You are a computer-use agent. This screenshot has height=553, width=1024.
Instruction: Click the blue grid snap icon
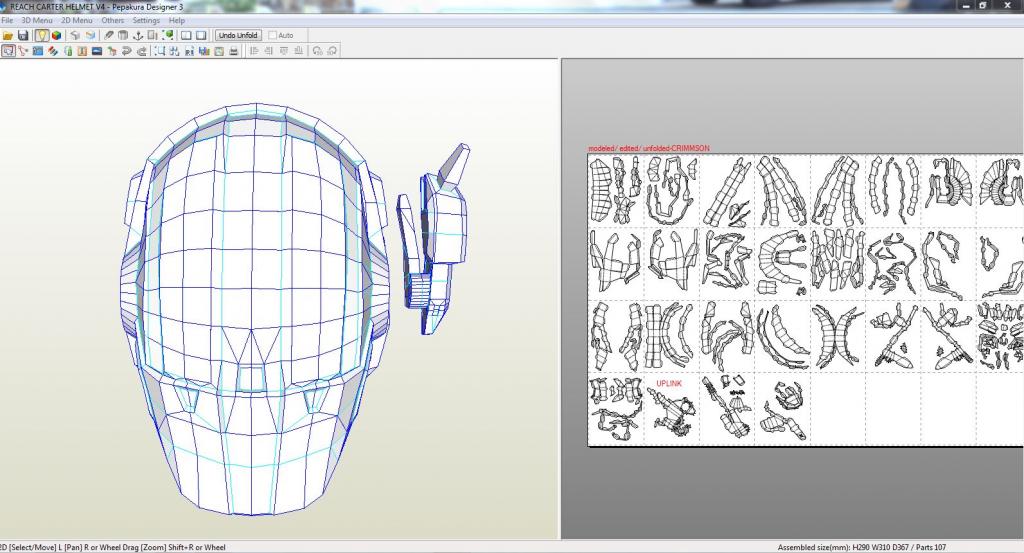174,51
